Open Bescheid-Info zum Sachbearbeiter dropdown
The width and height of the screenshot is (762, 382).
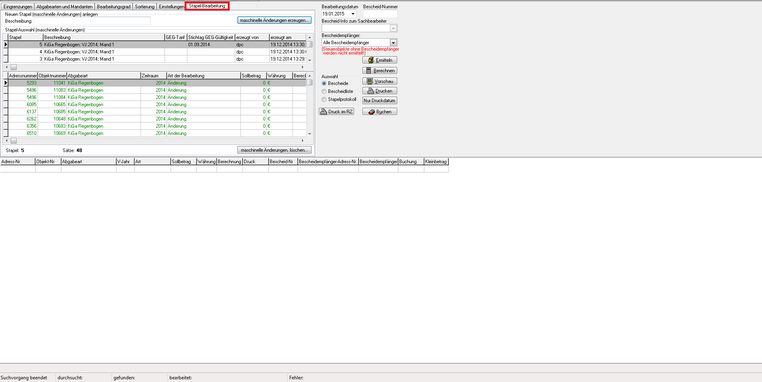pyautogui.click(x=394, y=29)
